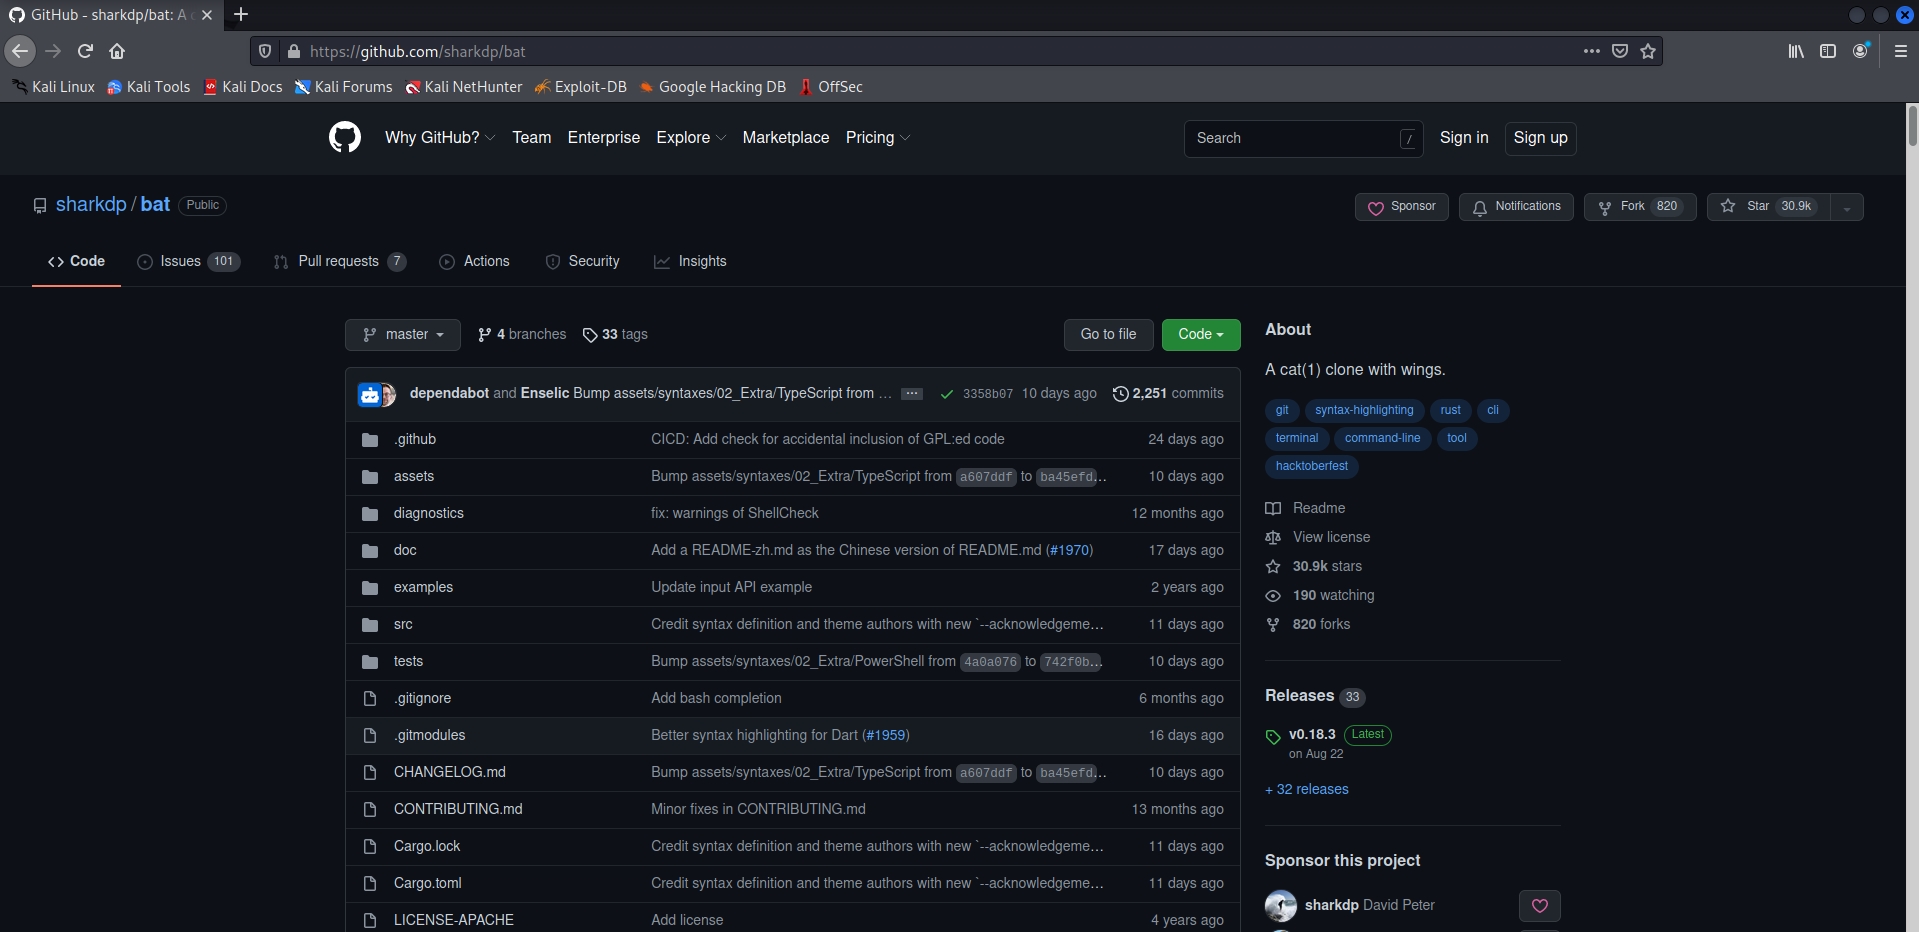
Task: Click the syntax-highlighting topic tag
Action: [x=1364, y=411]
